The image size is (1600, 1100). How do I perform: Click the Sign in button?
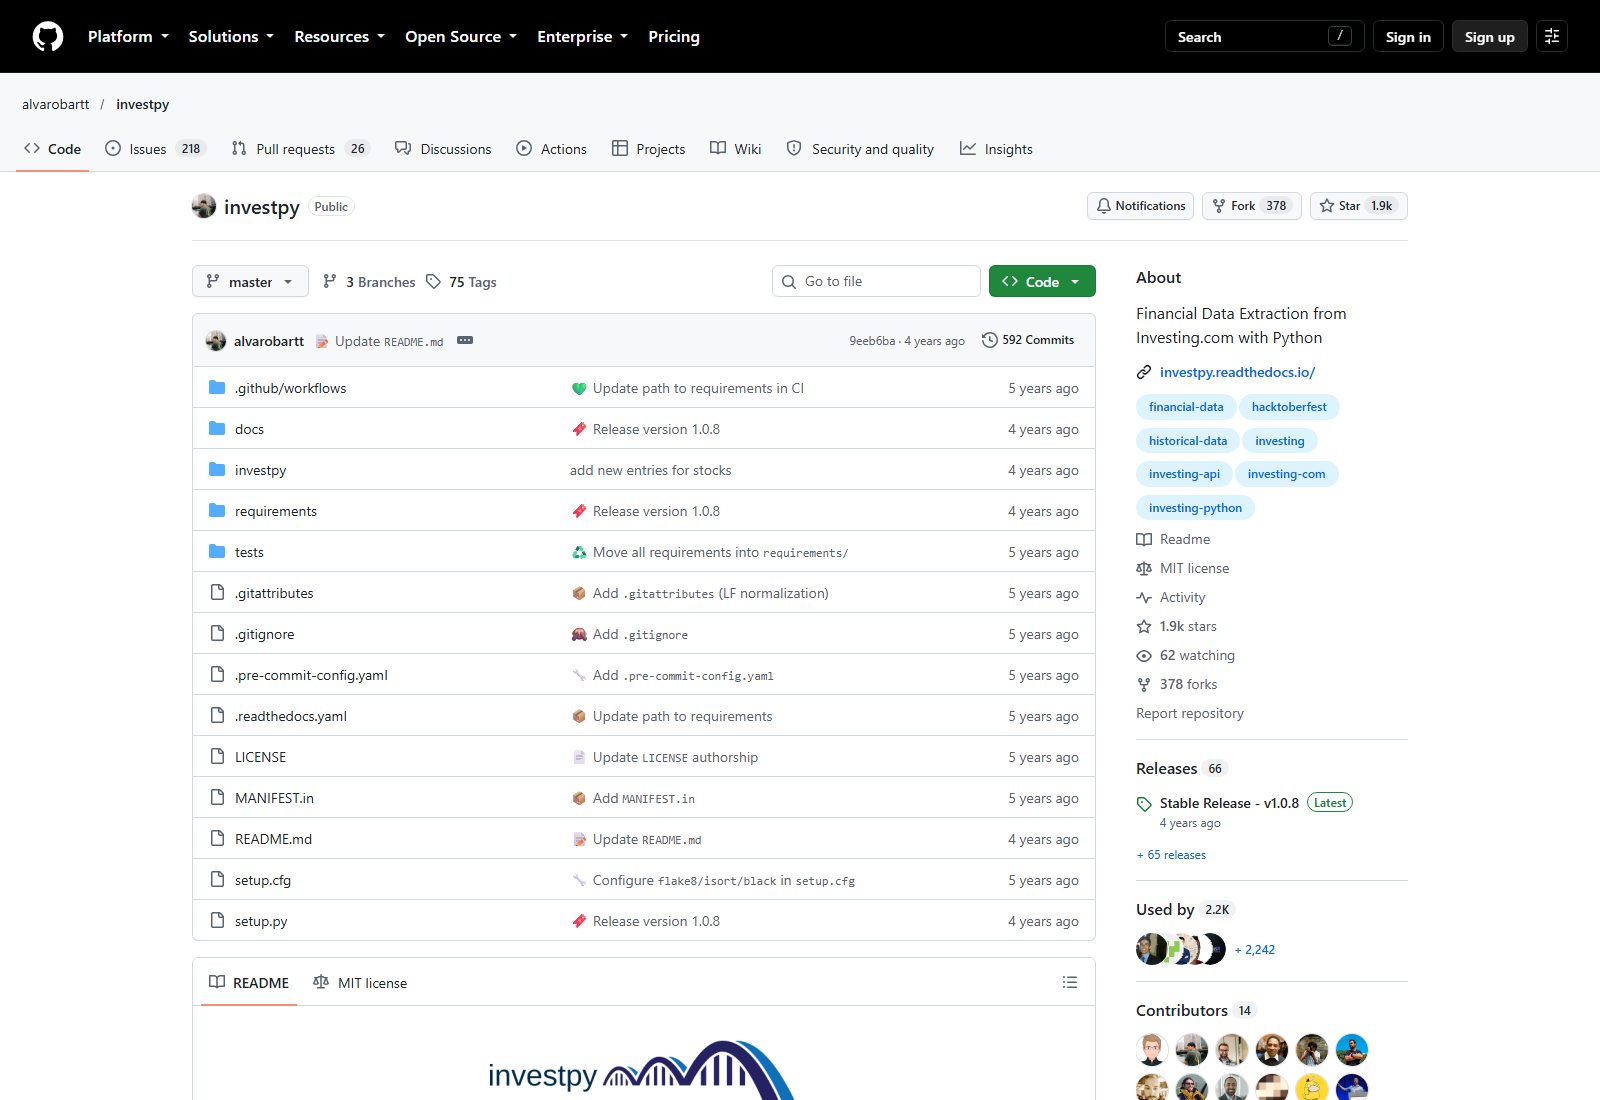1408,37
